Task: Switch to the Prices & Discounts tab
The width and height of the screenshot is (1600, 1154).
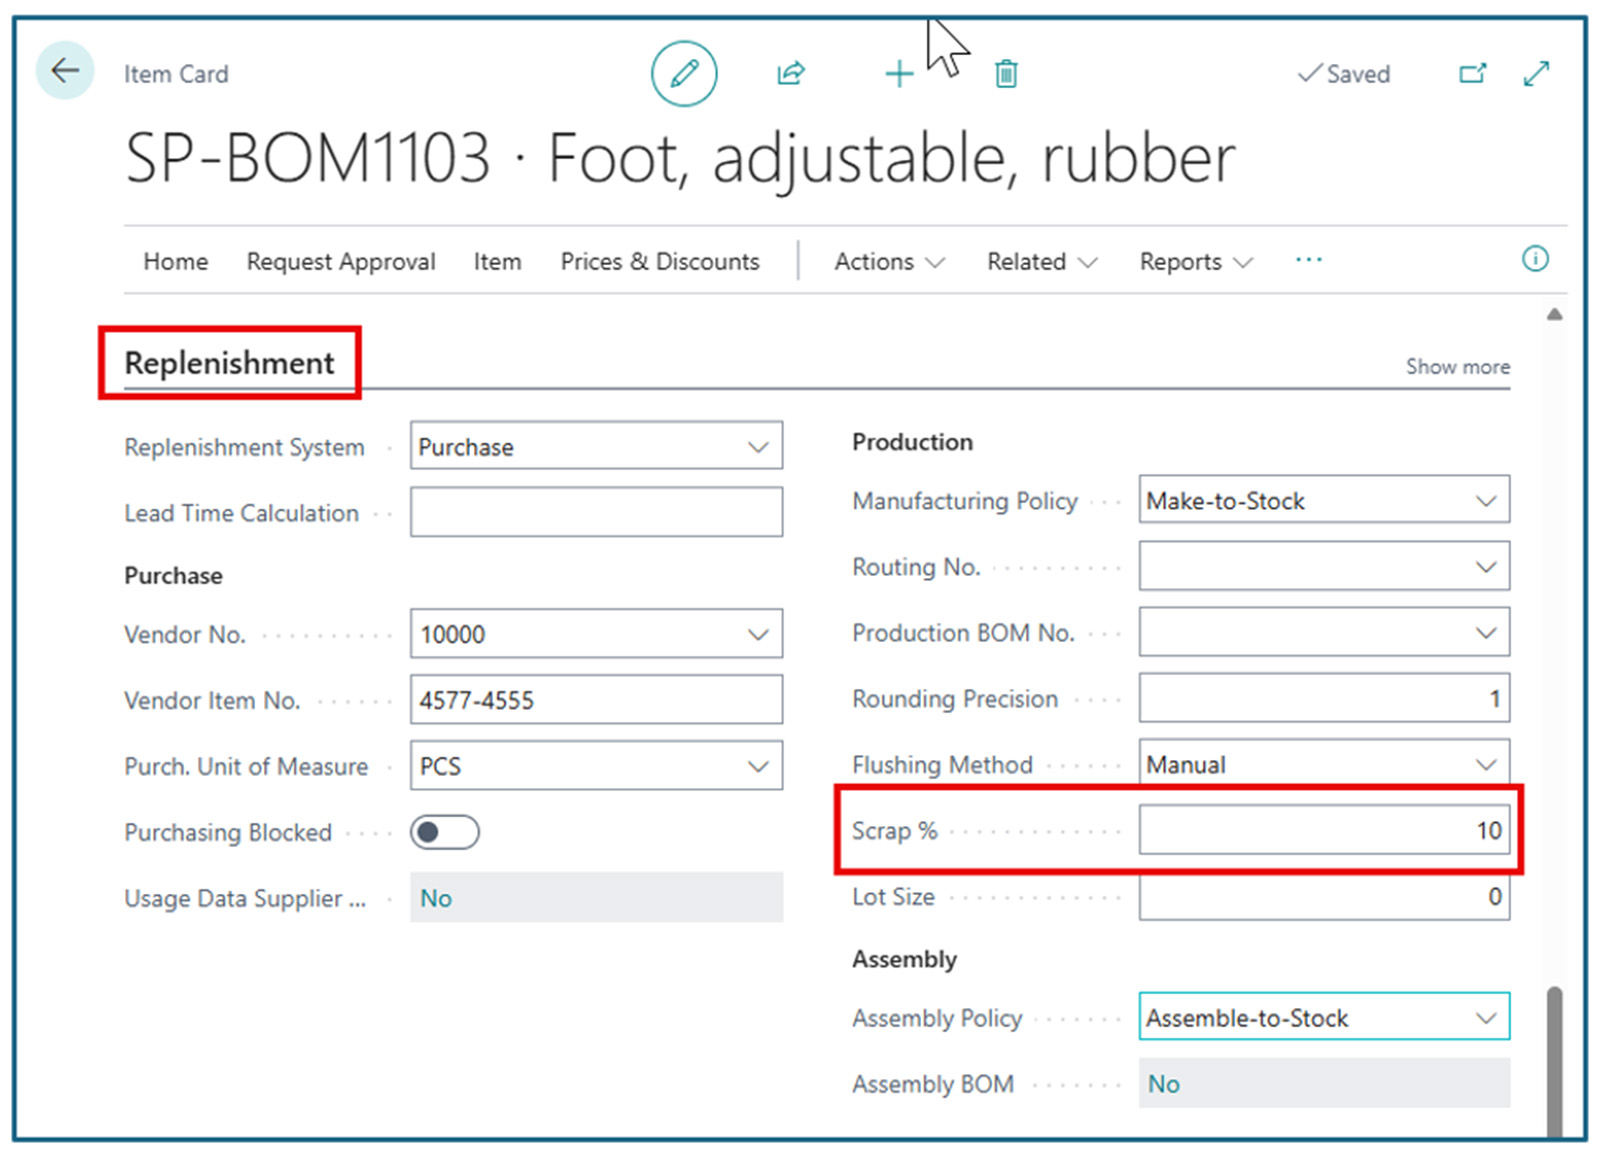Action: pos(660,261)
